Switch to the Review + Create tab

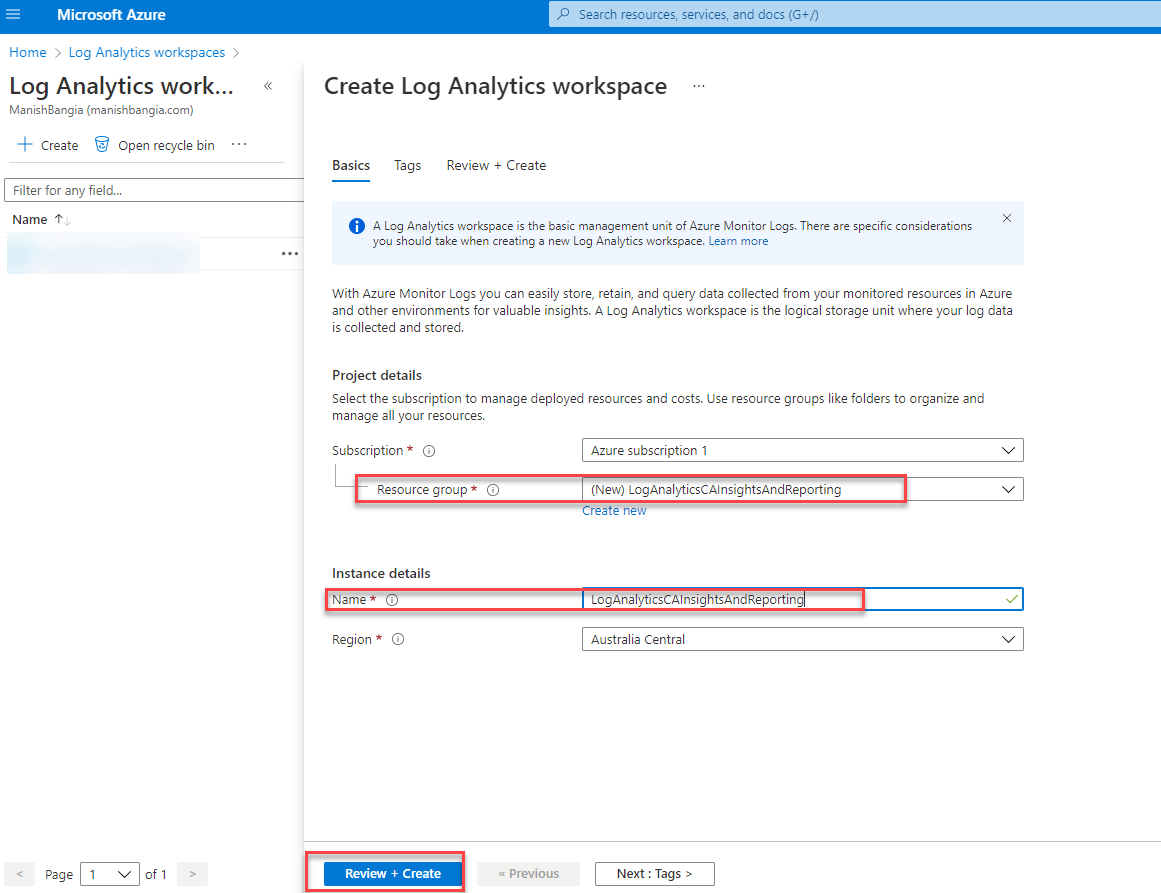pos(496,165)
